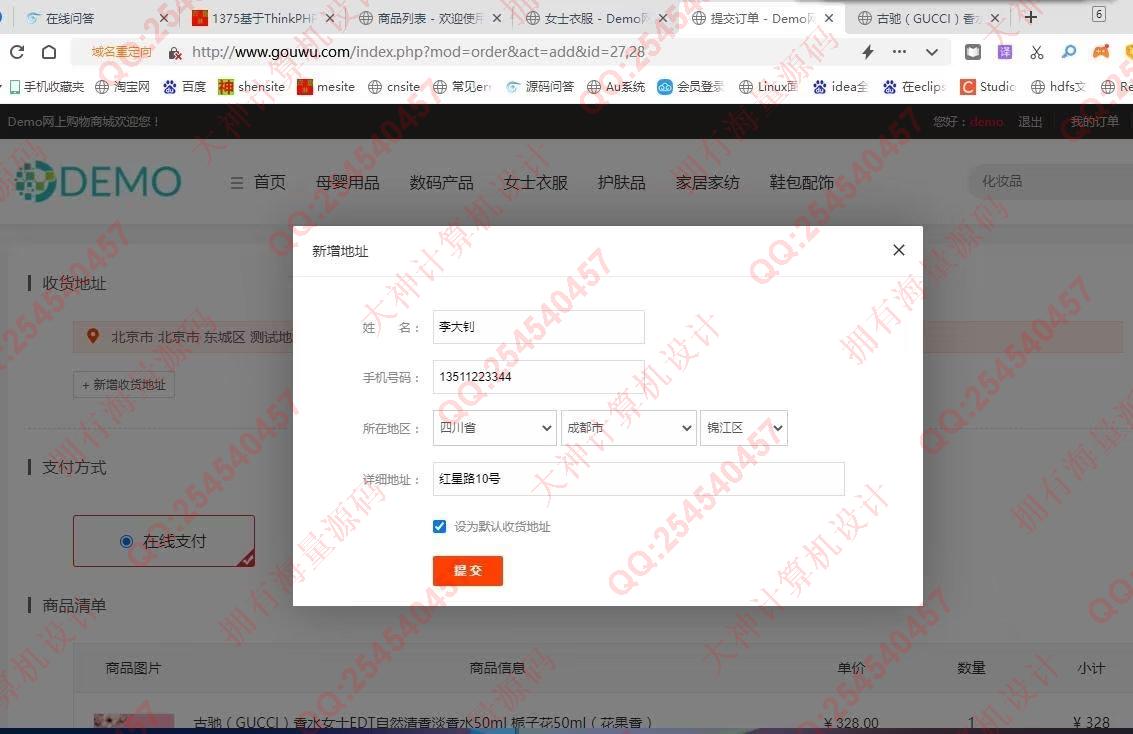1133x734 pixels.
Task: Click the lightning speed-mode icon in address bar
Action: coord(868,51)
